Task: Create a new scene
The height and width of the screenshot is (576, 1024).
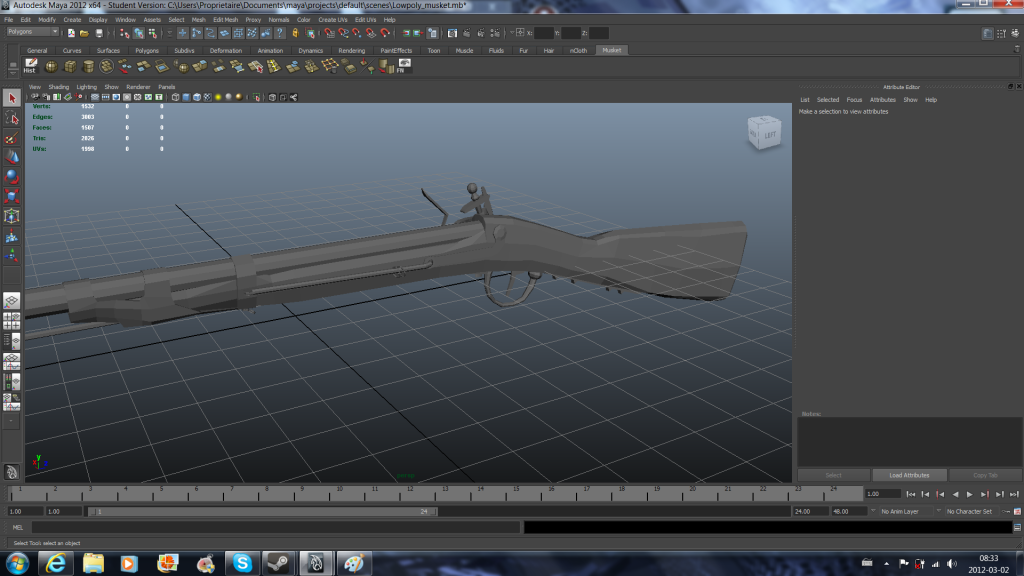Action: click(x=71, y=33)
